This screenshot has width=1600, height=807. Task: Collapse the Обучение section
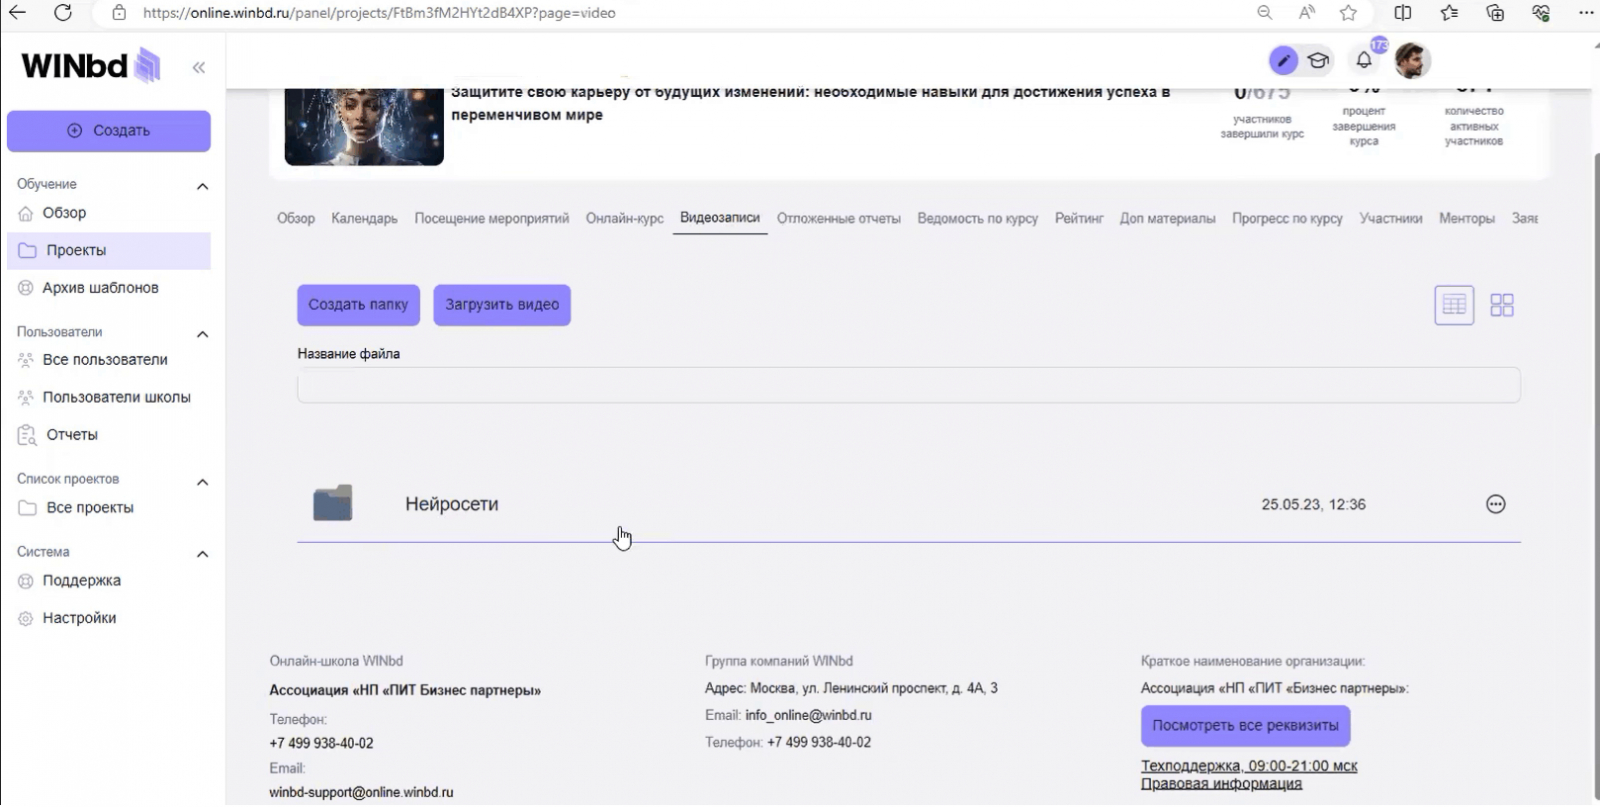coord(203,186)
